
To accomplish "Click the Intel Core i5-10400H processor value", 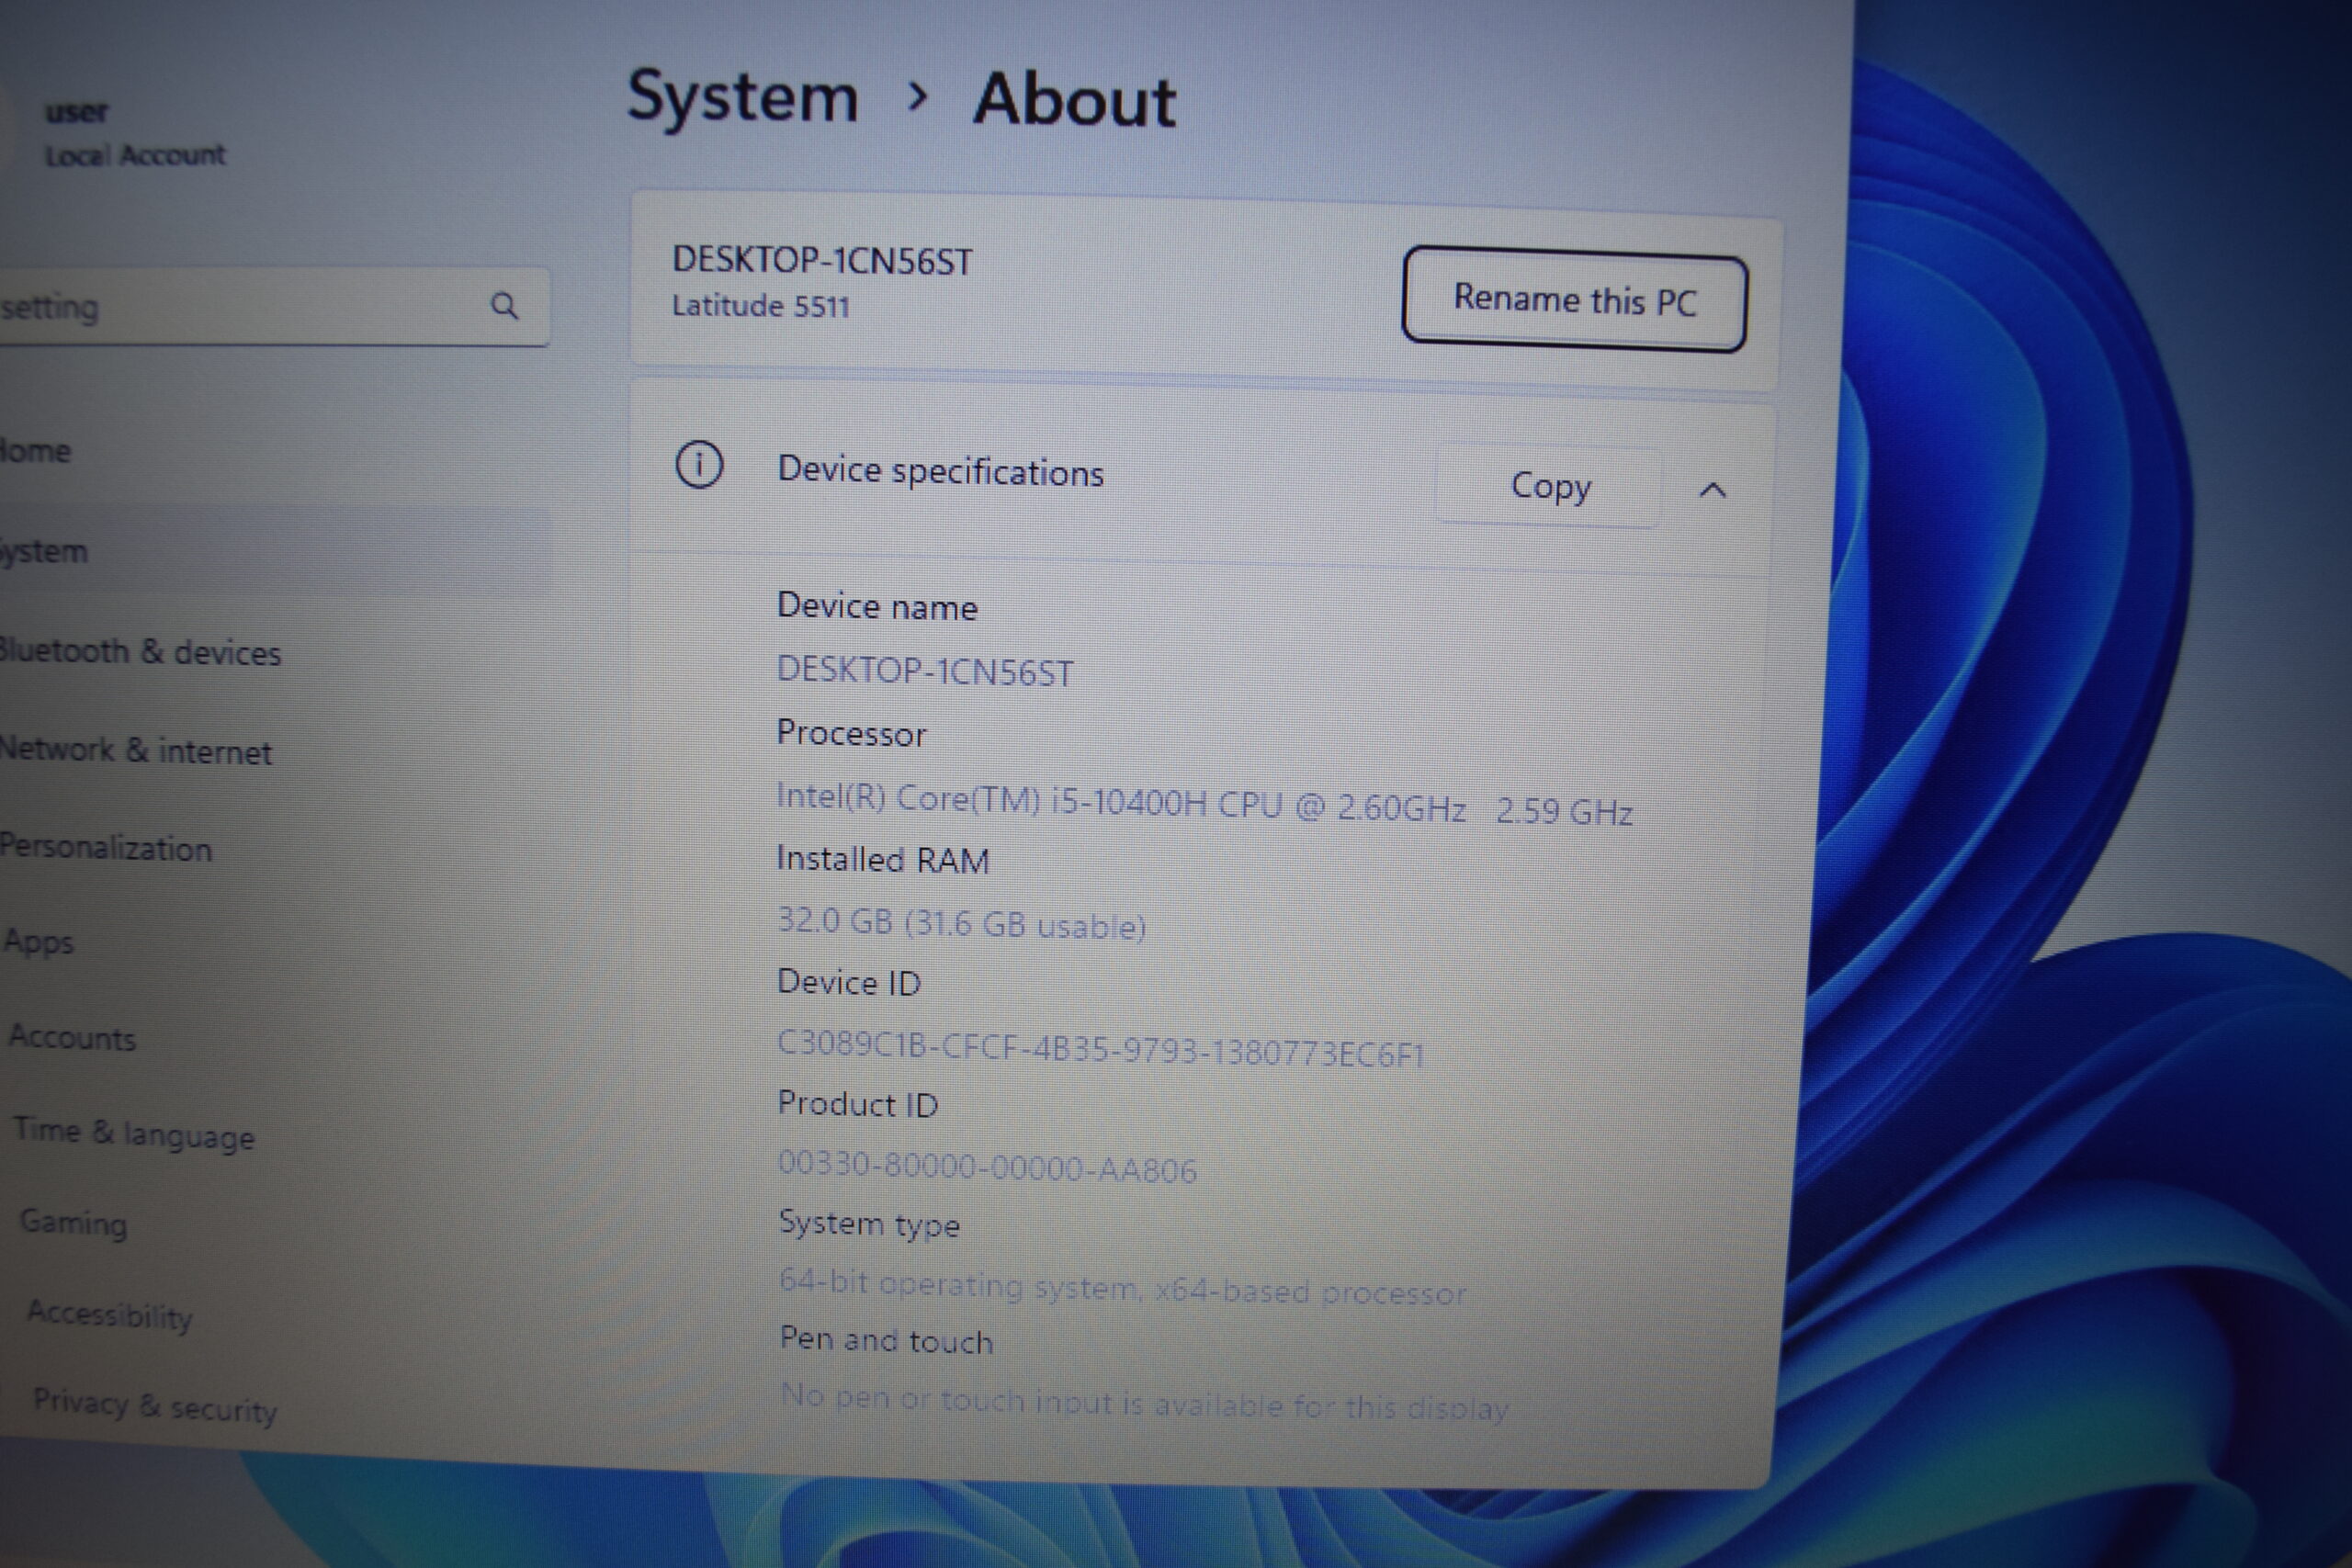I will tap(1204, 803).
